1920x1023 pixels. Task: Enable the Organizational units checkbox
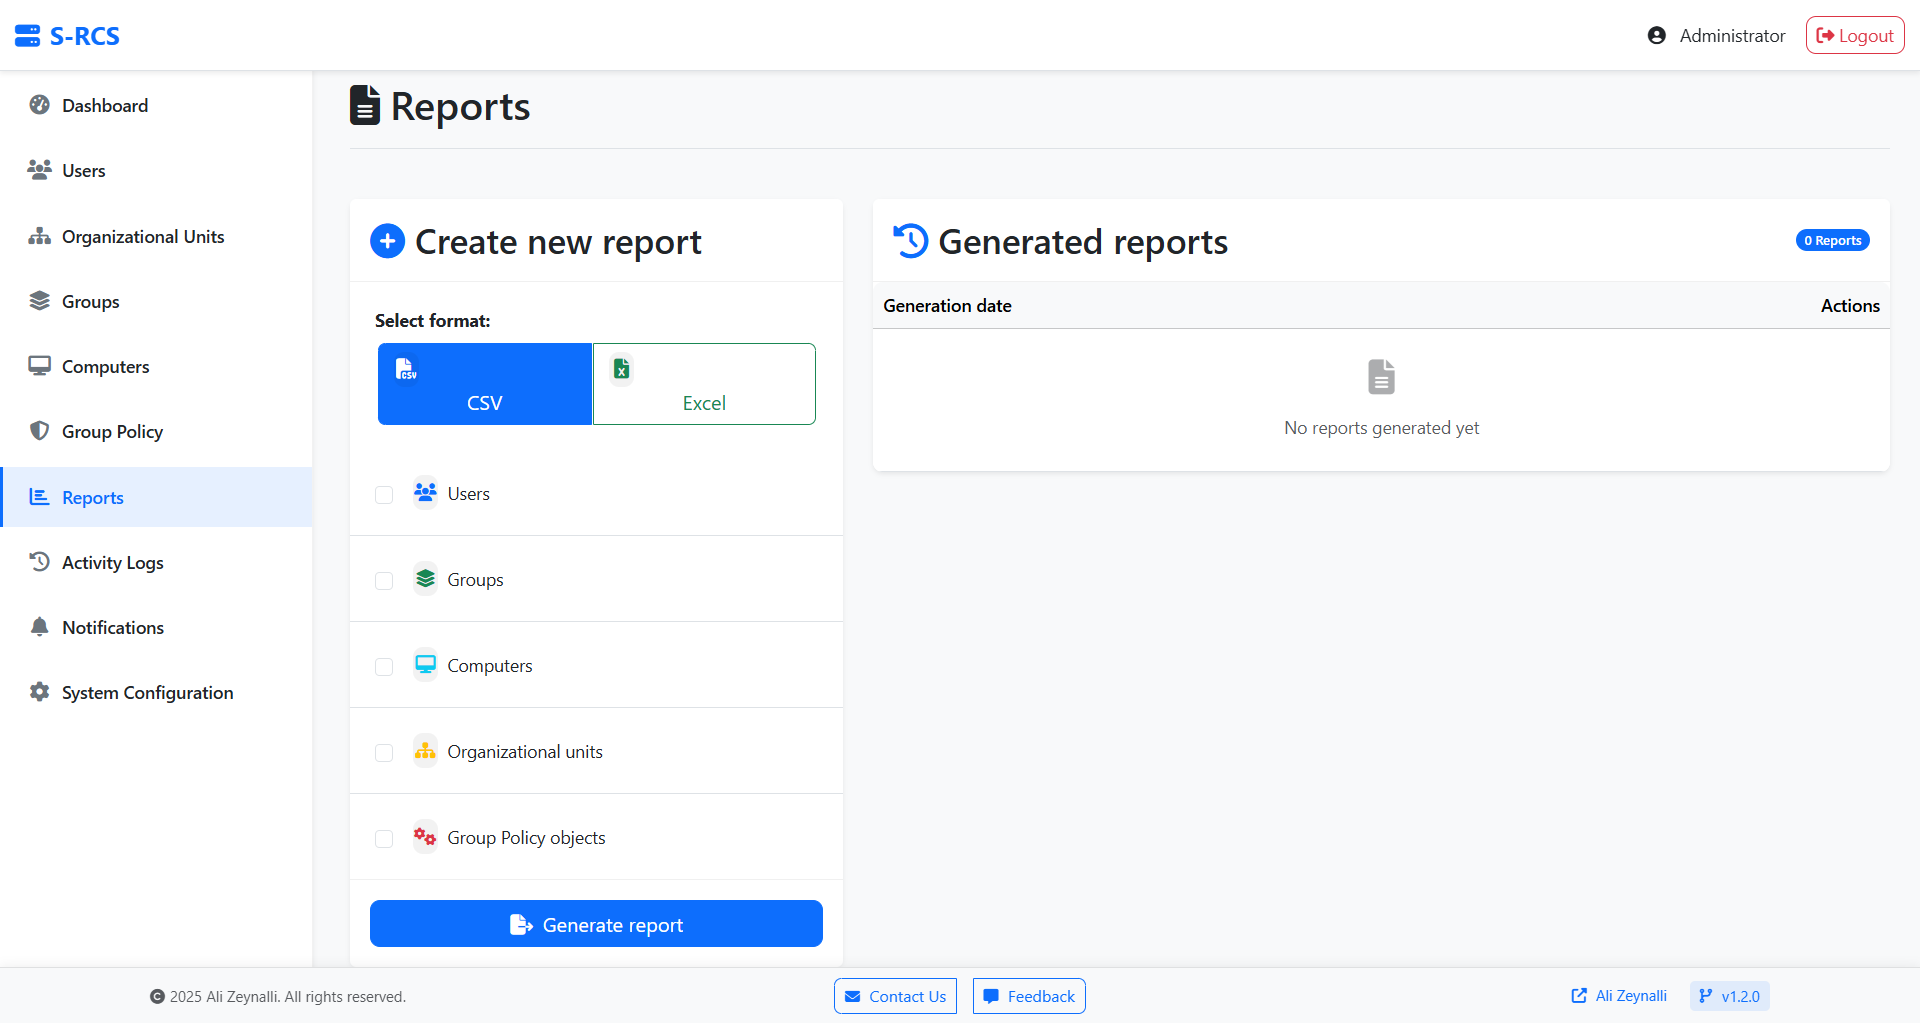click(384, 753)
